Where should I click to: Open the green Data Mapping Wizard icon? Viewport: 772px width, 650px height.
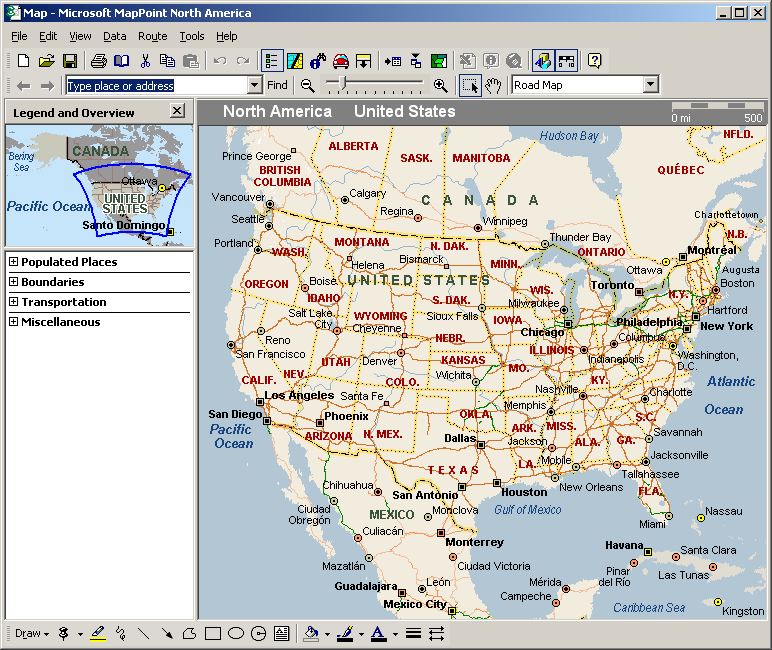click(x=439, y=61)
